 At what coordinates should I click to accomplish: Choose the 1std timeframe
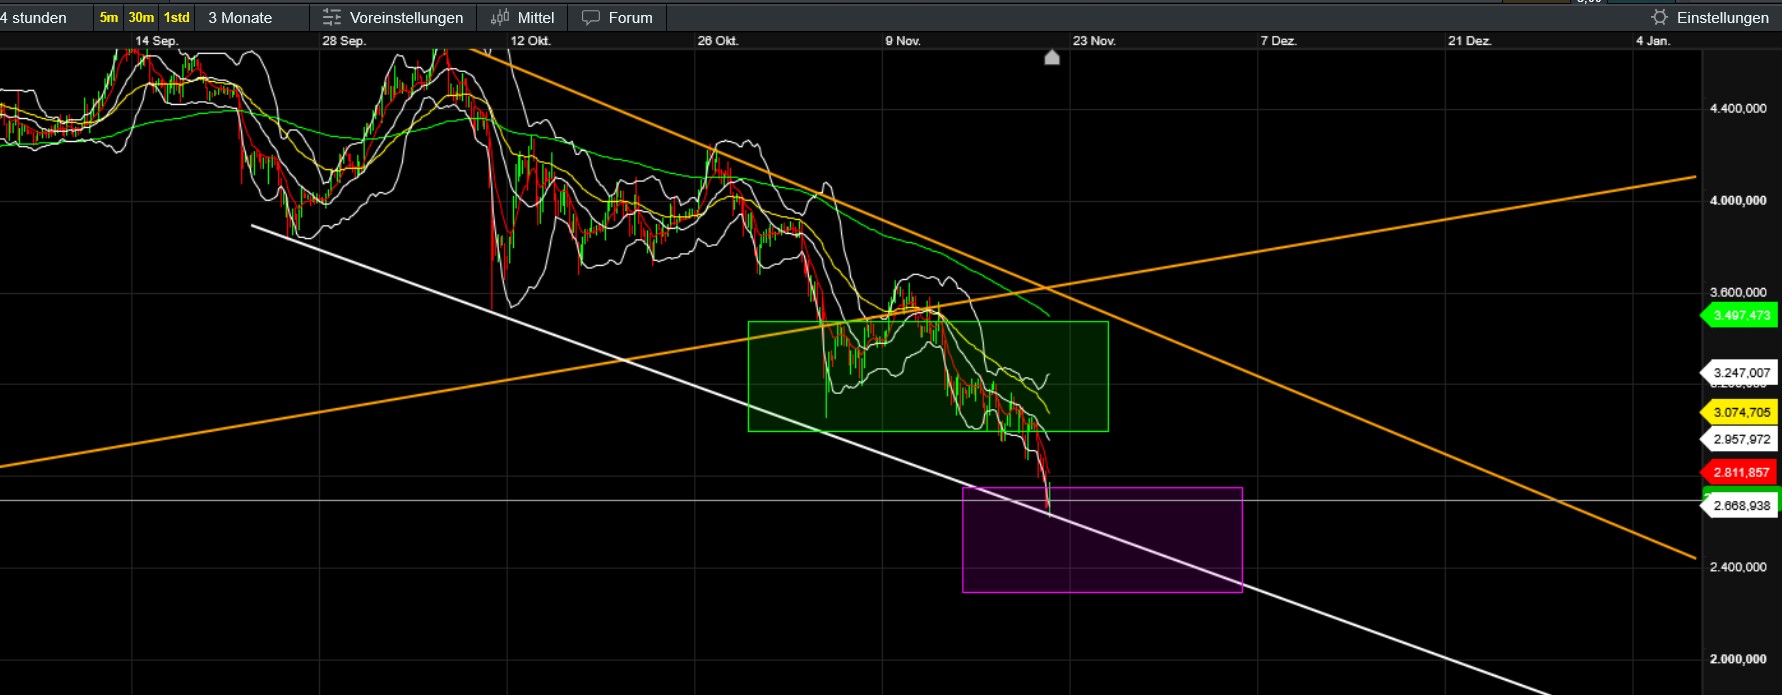pyautogui.click(x=177, y=18)
